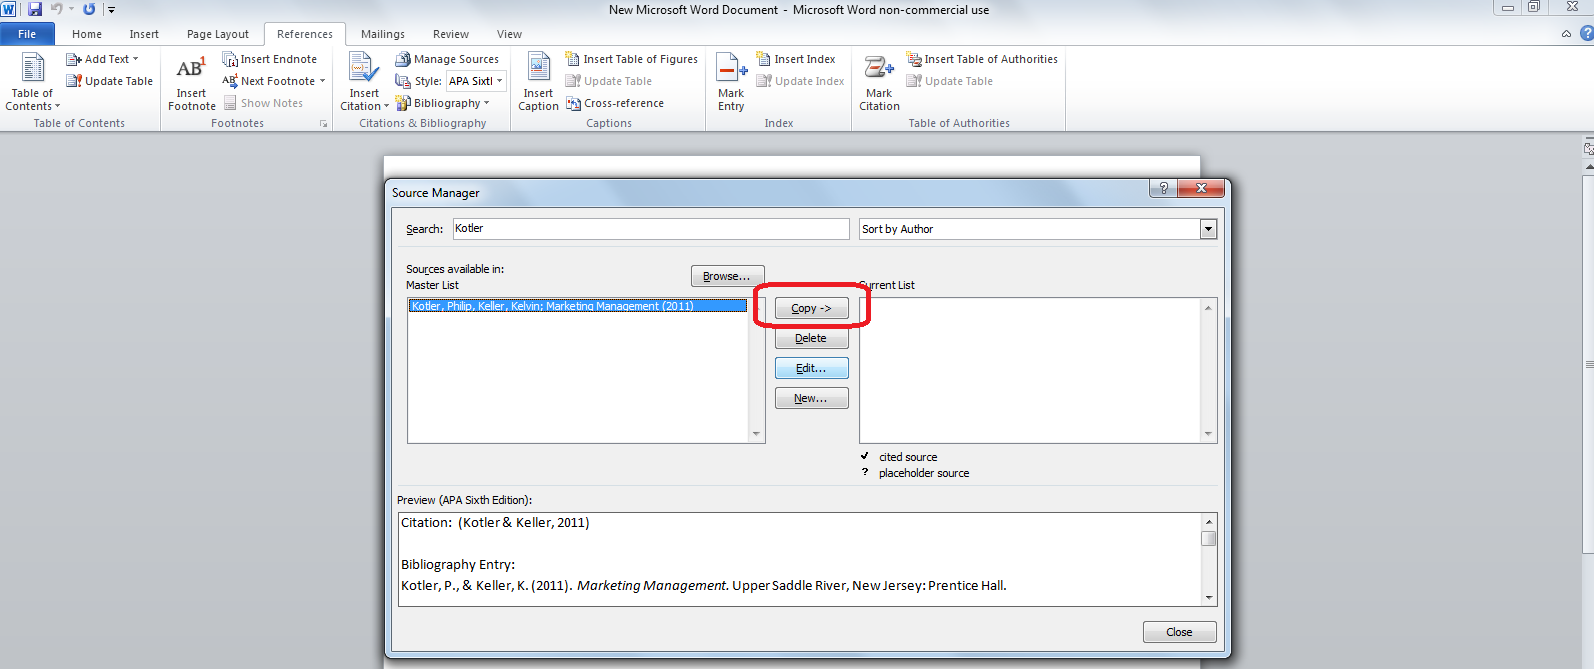Image resolution: width=1595 pixels, height=669 pixels.
Task: Click the Insert Endnote icon
Action: click(x=230, y=60)
